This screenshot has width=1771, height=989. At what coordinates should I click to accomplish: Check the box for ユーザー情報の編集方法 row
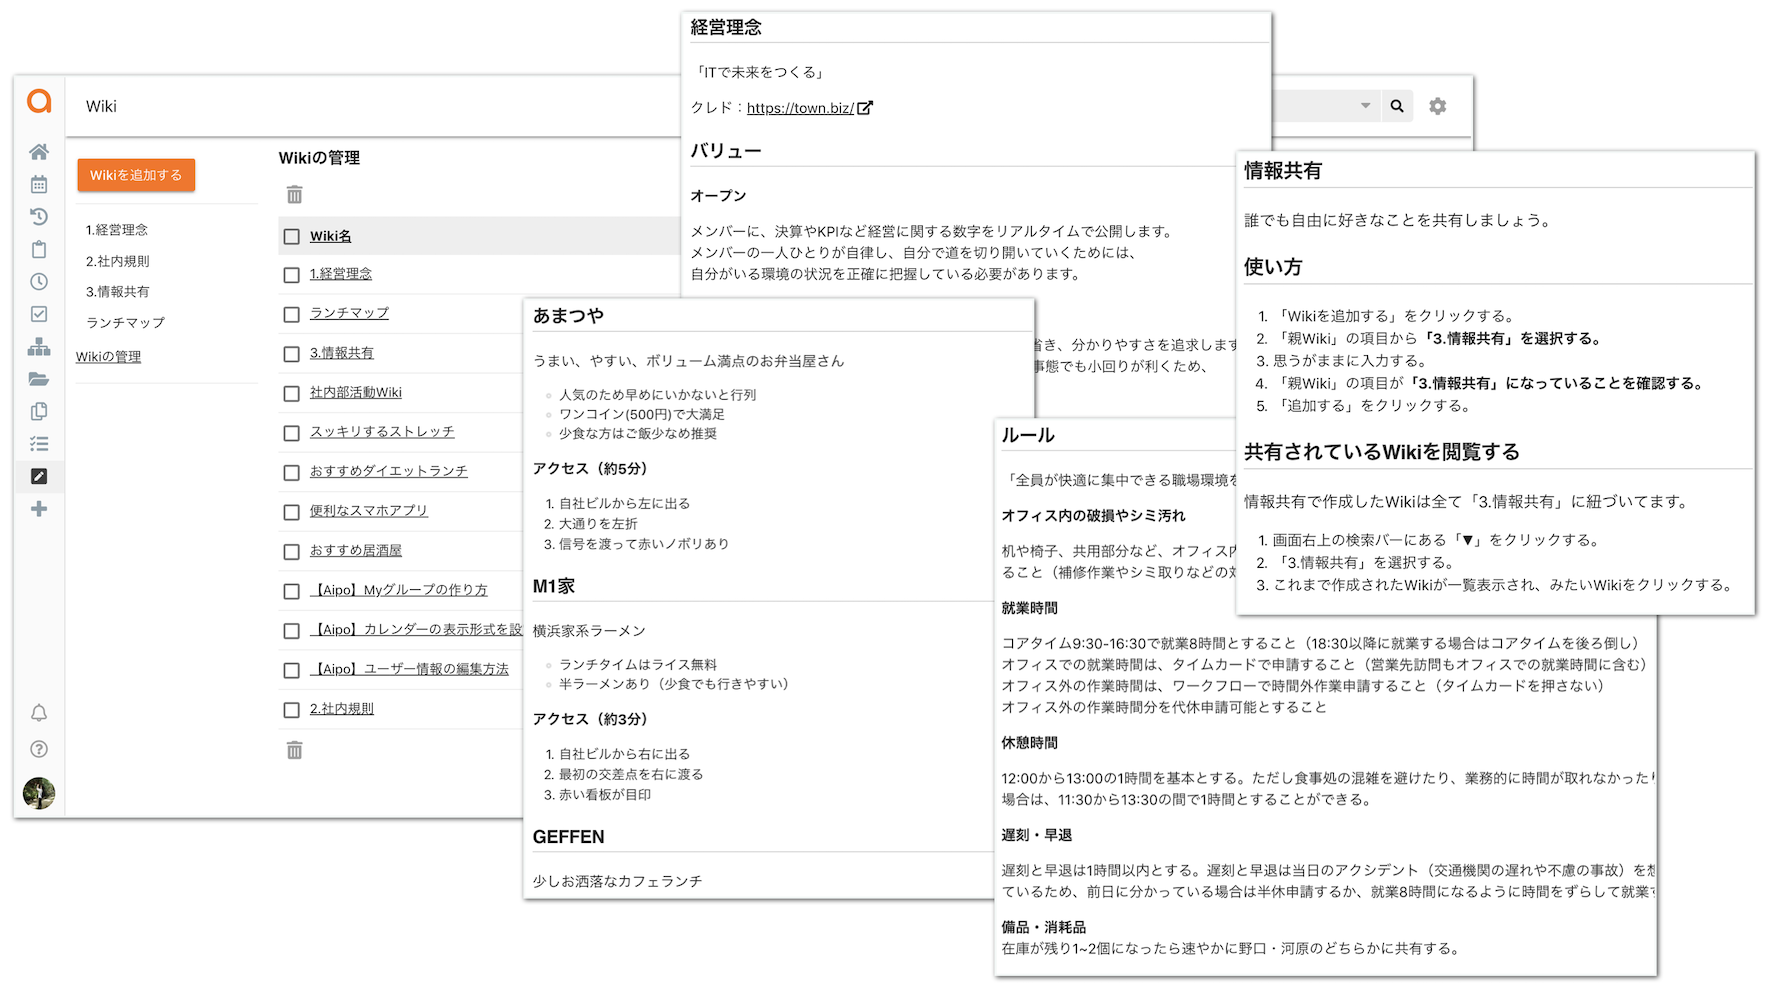[292, 670]
